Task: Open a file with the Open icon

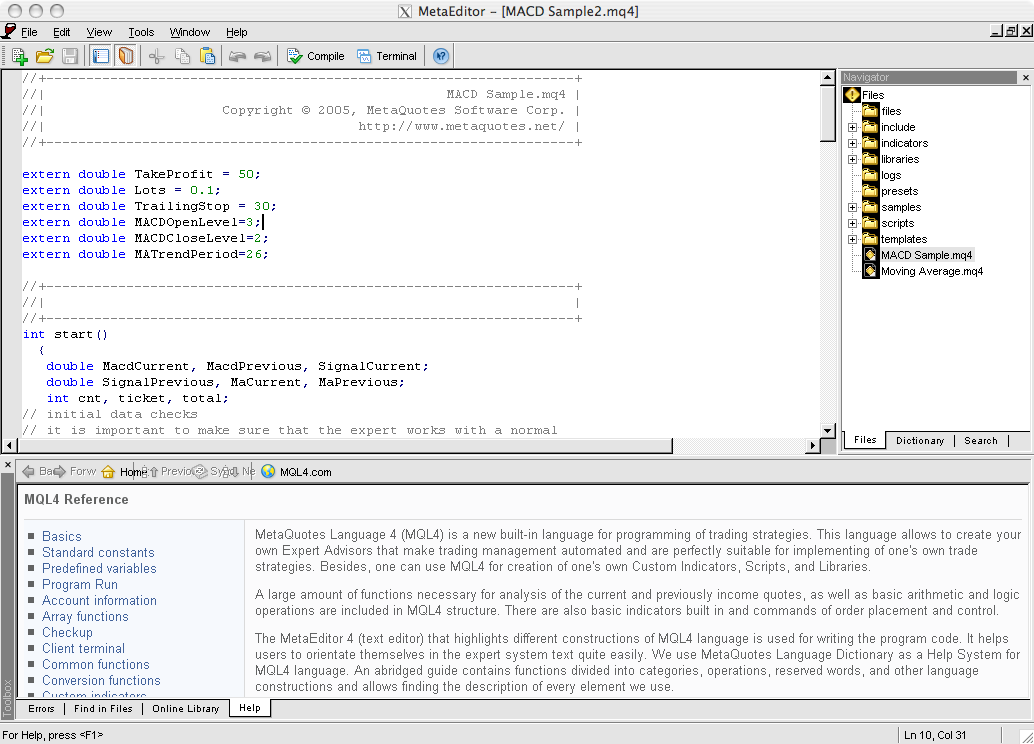Action: coord(46,56)
